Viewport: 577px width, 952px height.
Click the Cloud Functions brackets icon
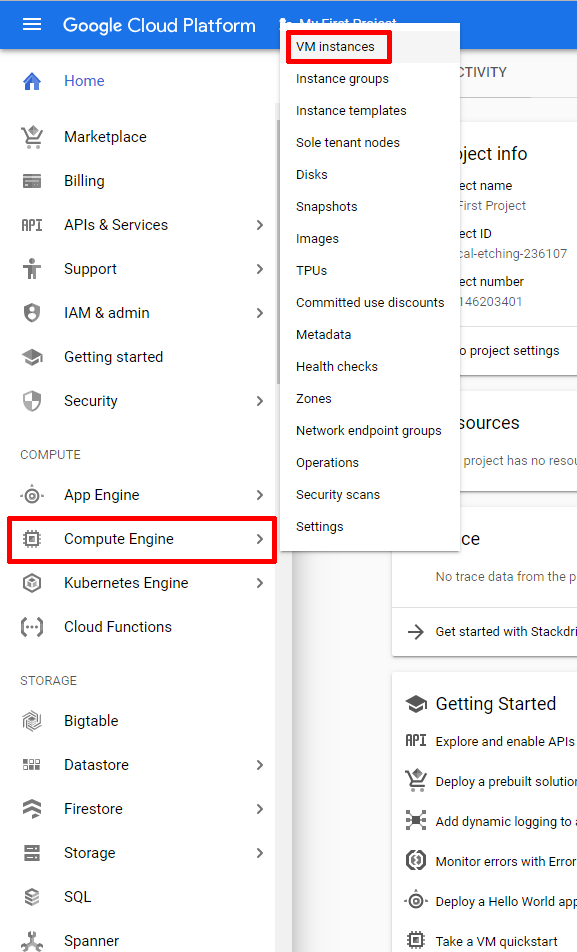pyautogui.click(x=32, y=627)
